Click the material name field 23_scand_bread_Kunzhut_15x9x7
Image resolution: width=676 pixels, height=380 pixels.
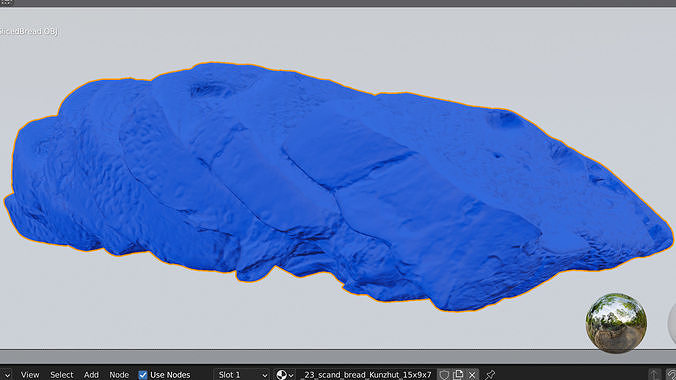pyautogui.click(x=367, y=374)
